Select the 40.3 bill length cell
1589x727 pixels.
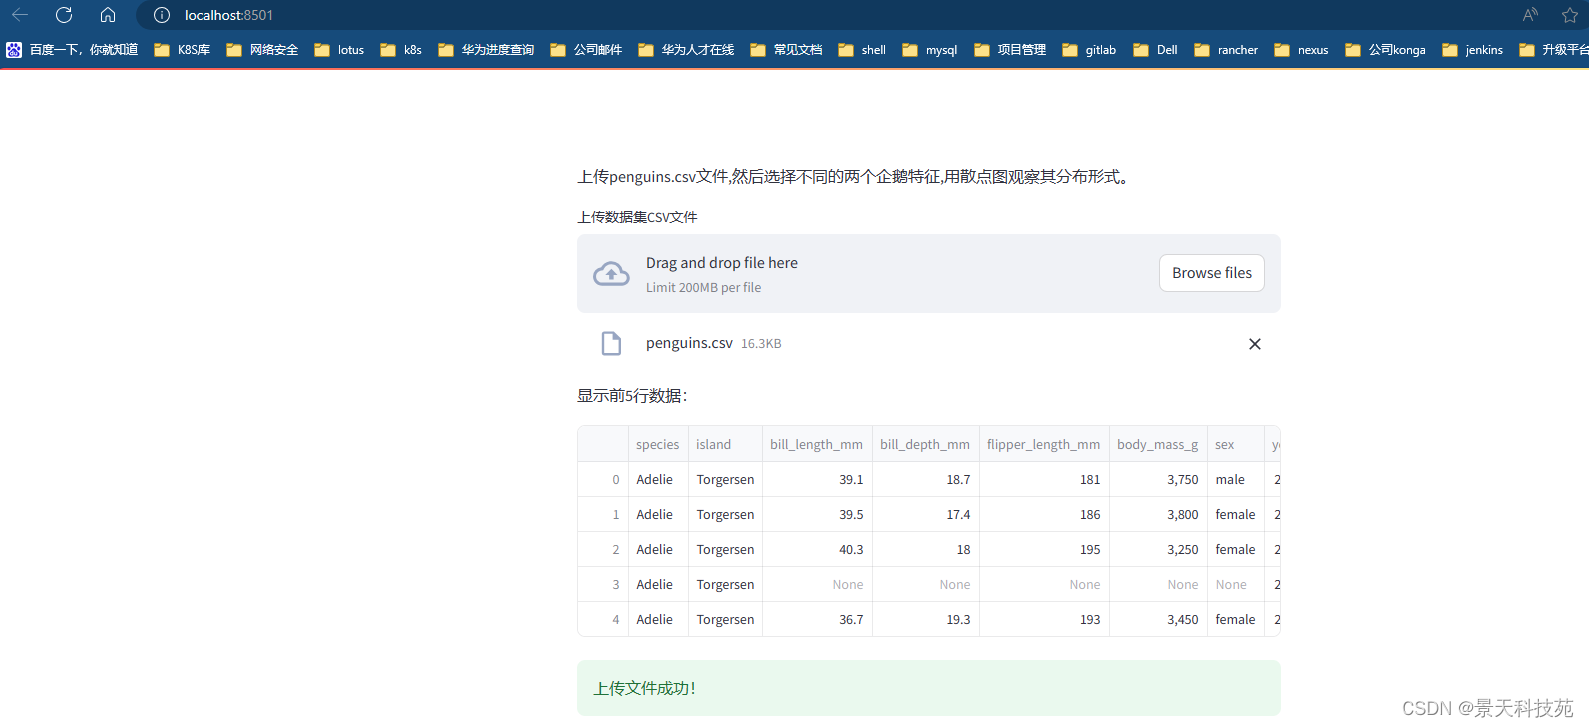pos(817,550)
